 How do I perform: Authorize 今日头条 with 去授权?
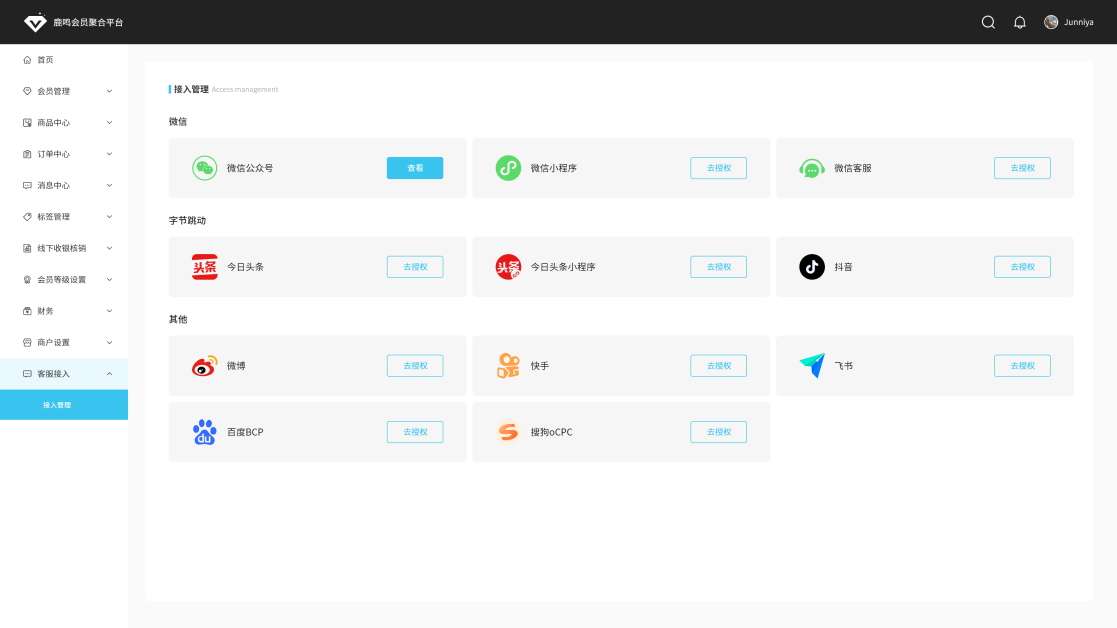pos(415,267)
